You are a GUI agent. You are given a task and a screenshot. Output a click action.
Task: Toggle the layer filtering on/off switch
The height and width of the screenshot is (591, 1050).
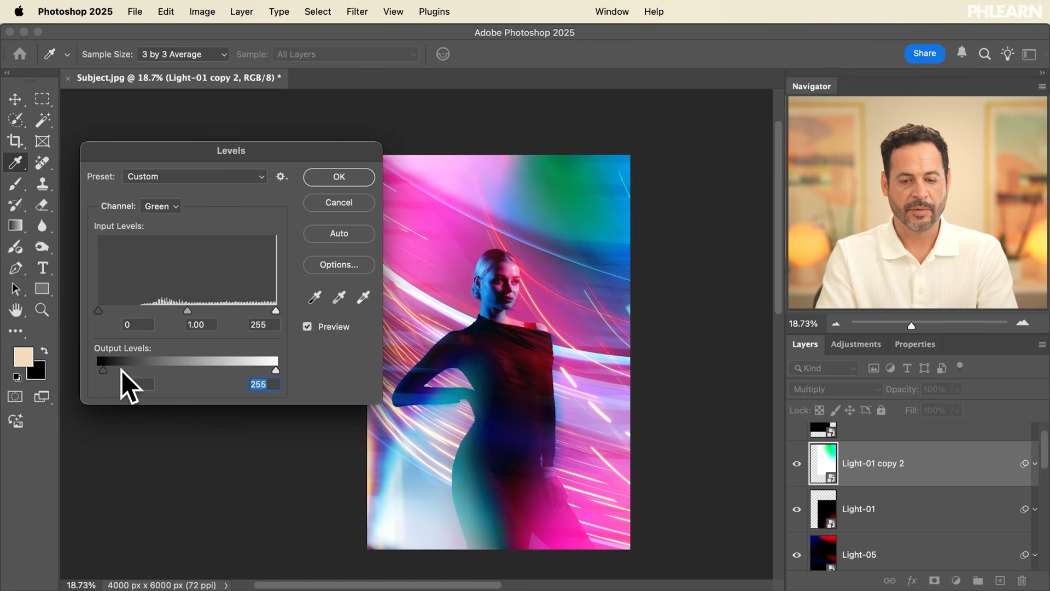coord(960,366)
